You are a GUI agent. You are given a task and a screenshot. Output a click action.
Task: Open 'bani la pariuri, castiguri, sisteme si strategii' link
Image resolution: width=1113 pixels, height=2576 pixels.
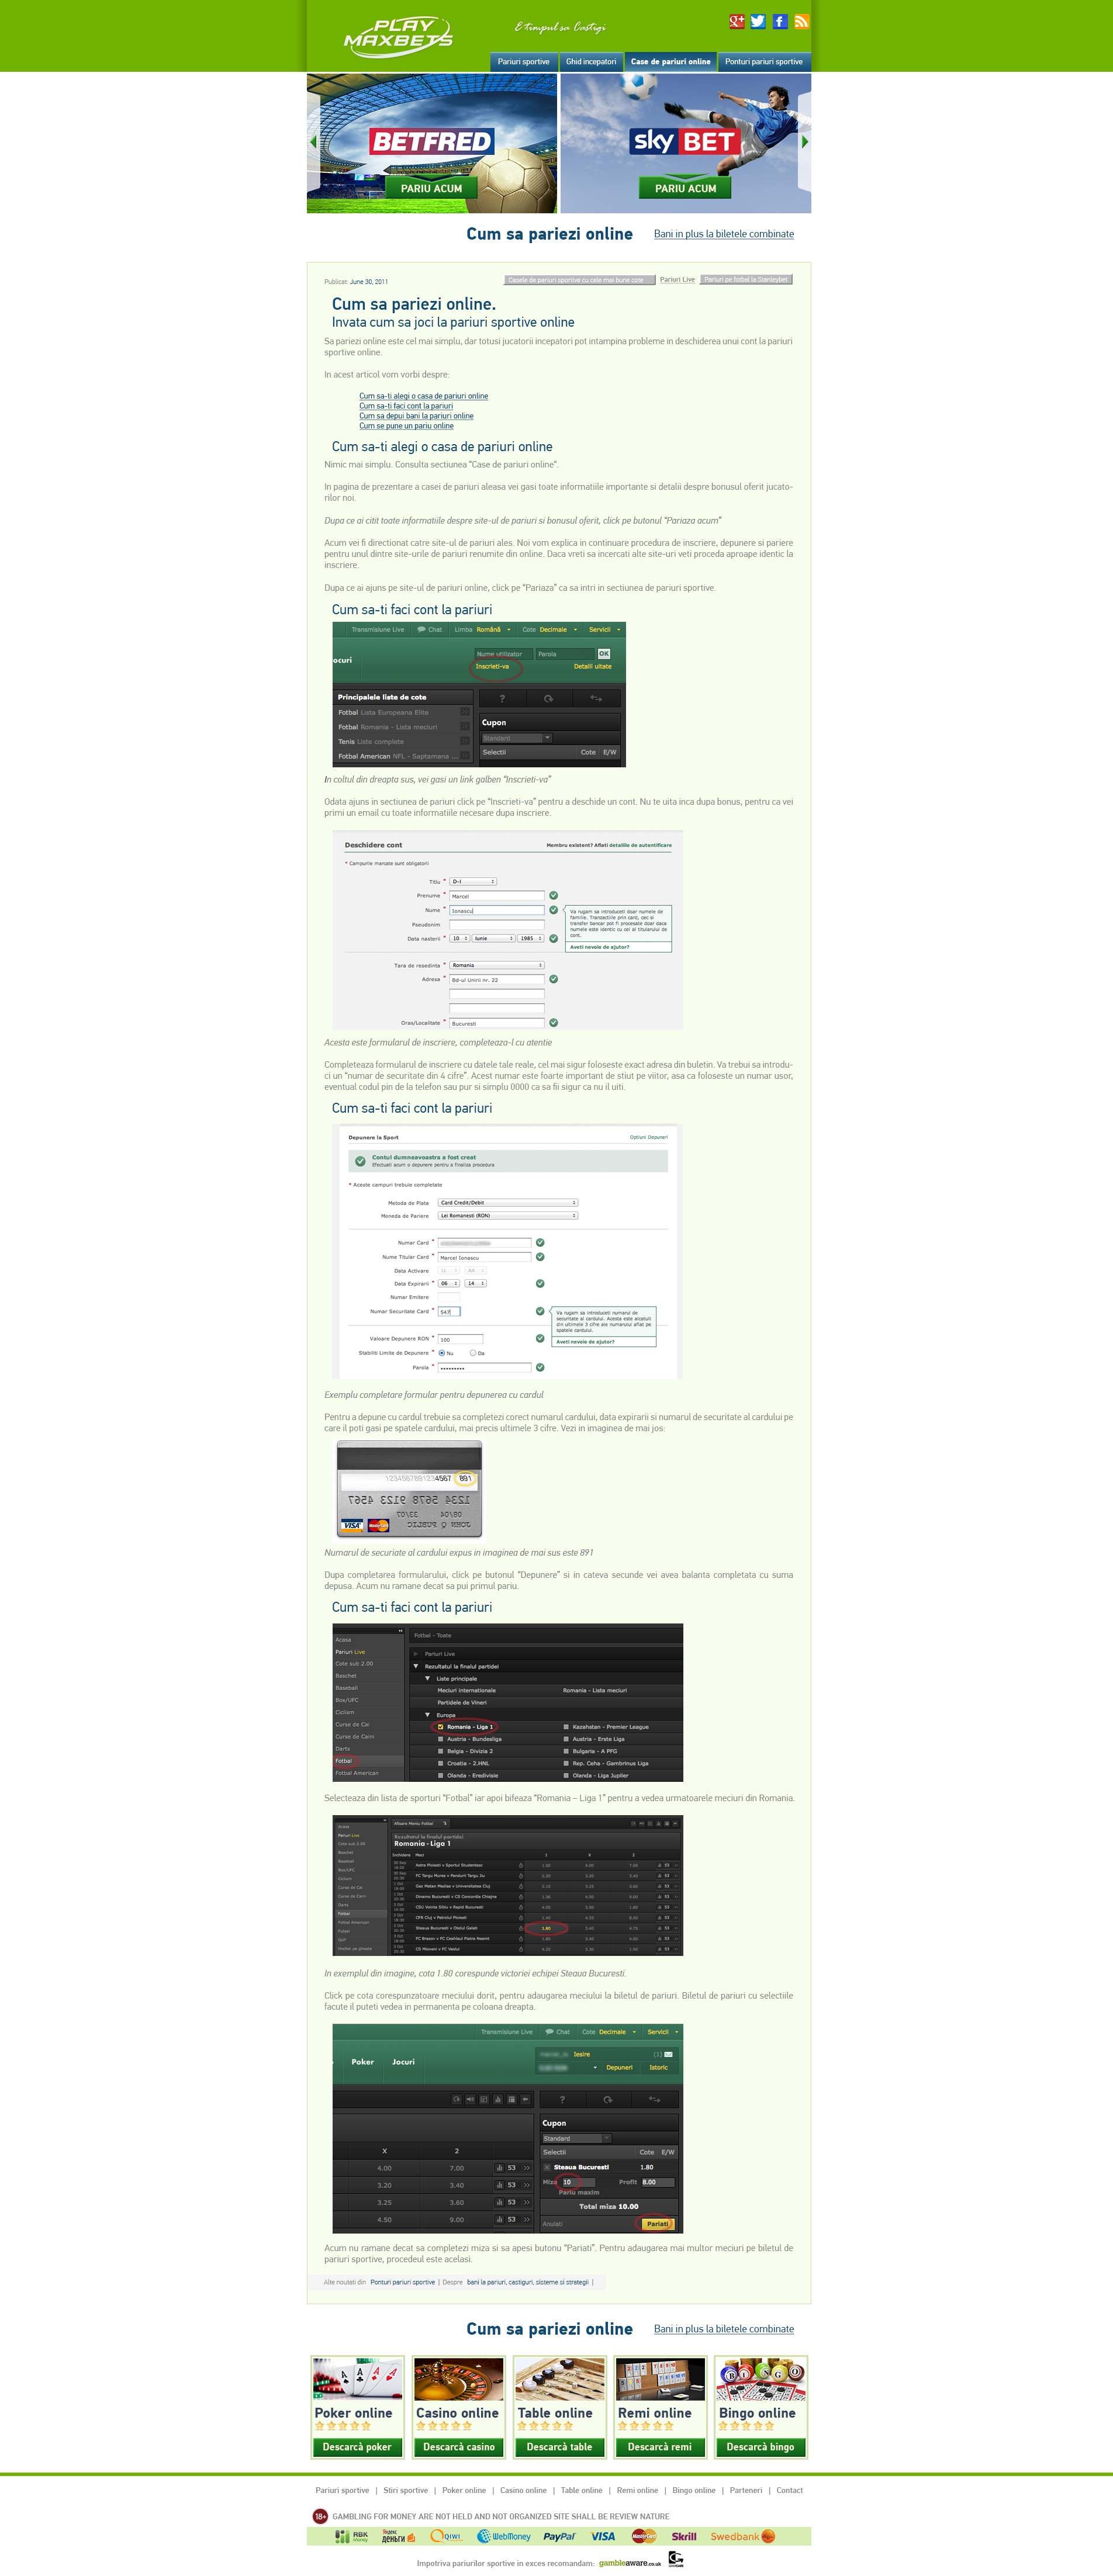pyautogui.click(x=528, y=2282)
